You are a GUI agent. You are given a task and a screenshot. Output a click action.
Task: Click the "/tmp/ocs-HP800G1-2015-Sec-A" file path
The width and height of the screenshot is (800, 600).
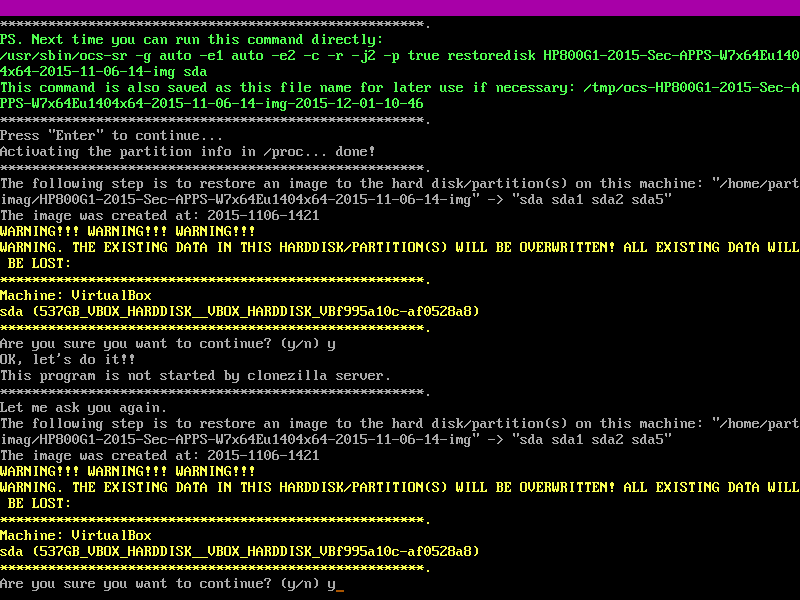[x=691, y=88]
